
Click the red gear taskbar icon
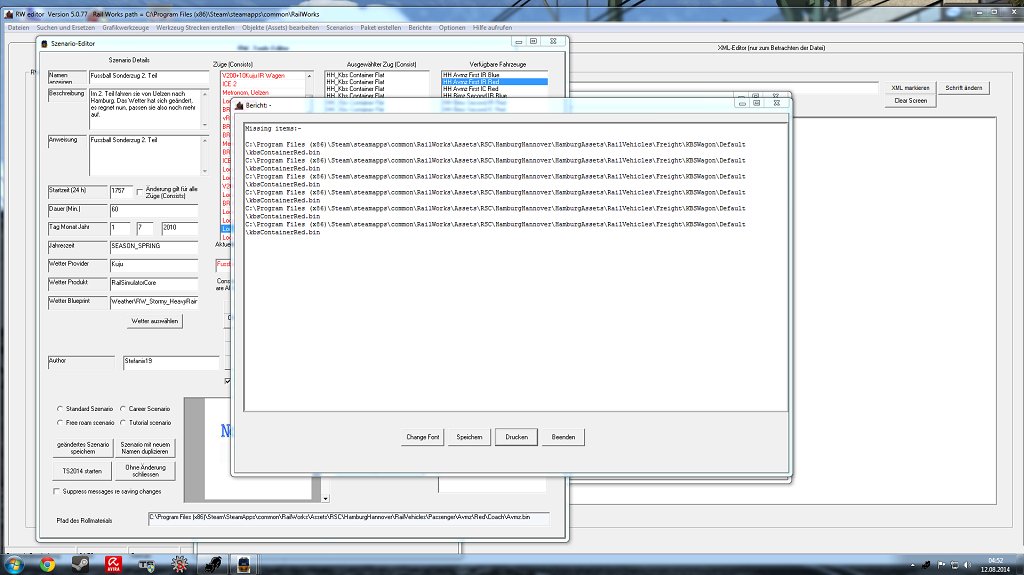pos(180,564)
